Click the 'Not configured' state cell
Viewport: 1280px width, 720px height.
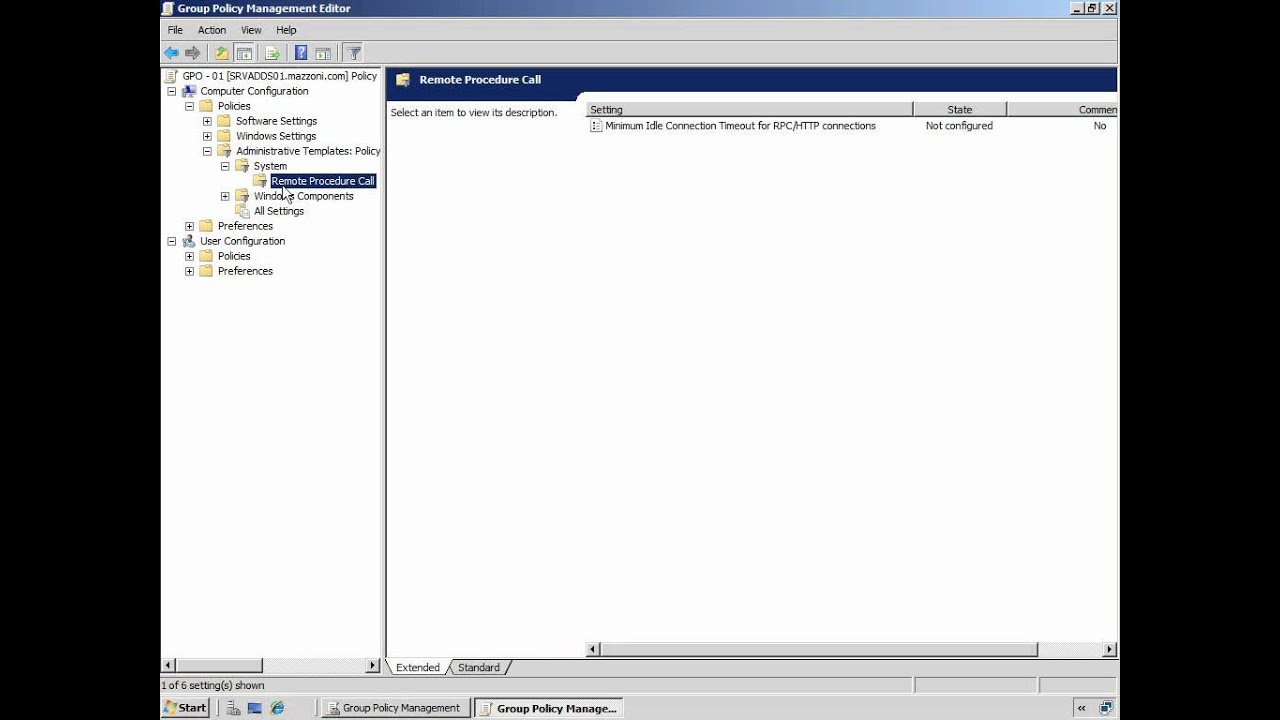959,126
